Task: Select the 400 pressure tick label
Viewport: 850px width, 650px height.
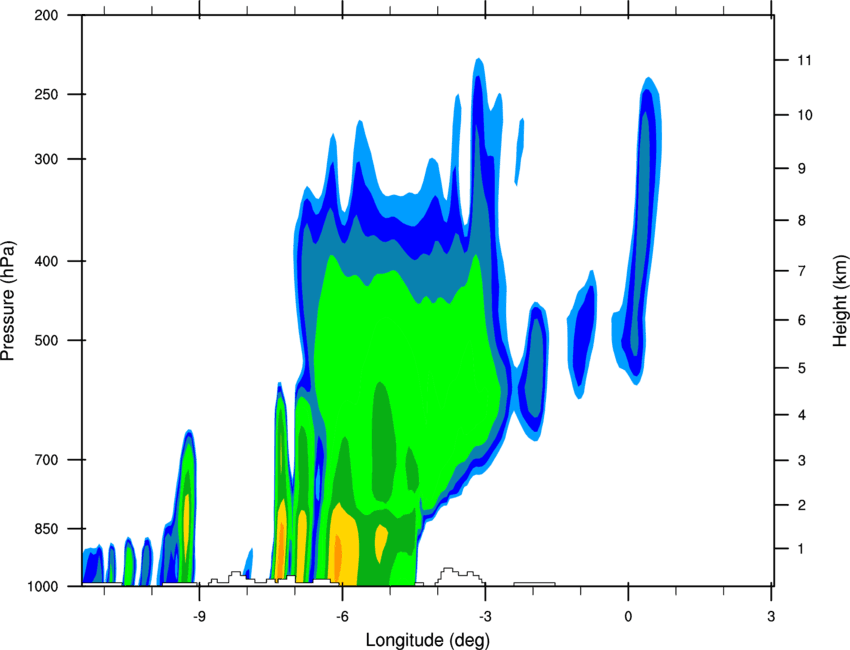Action: pyautogui.click(x=46, y=261)
